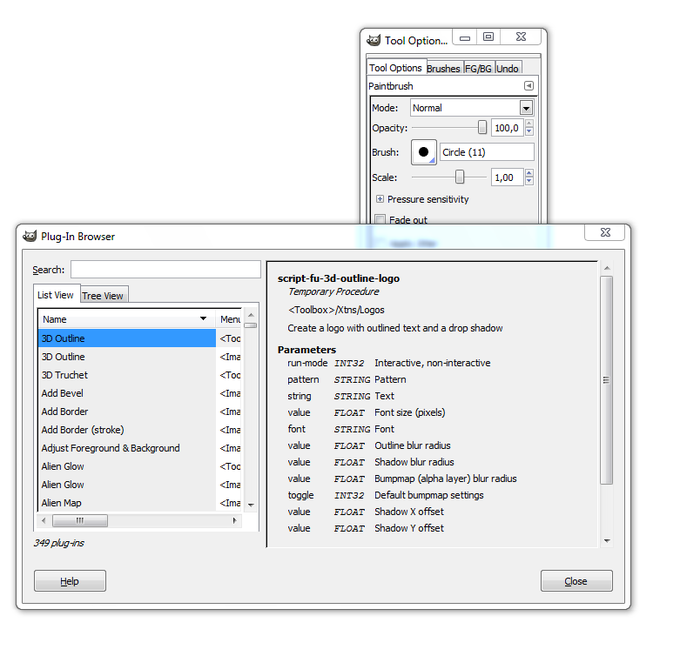Click the Scale value field 1,00
680x656 pixels.
pyautogui.click(x=507, y=177)
